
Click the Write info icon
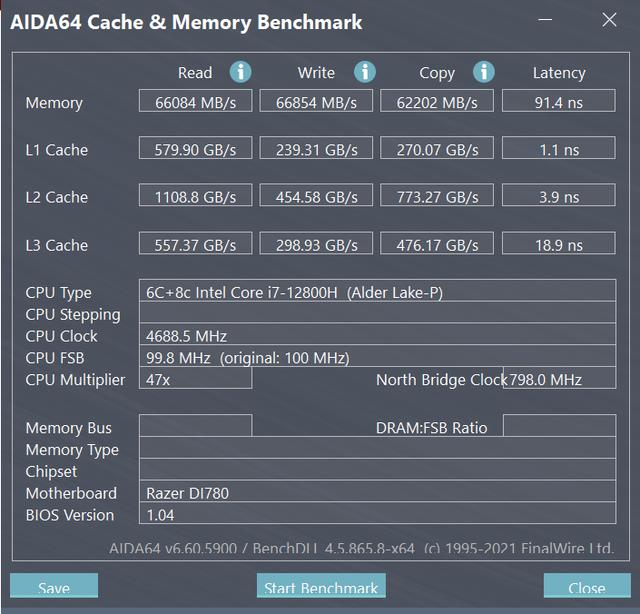[365, 71]
